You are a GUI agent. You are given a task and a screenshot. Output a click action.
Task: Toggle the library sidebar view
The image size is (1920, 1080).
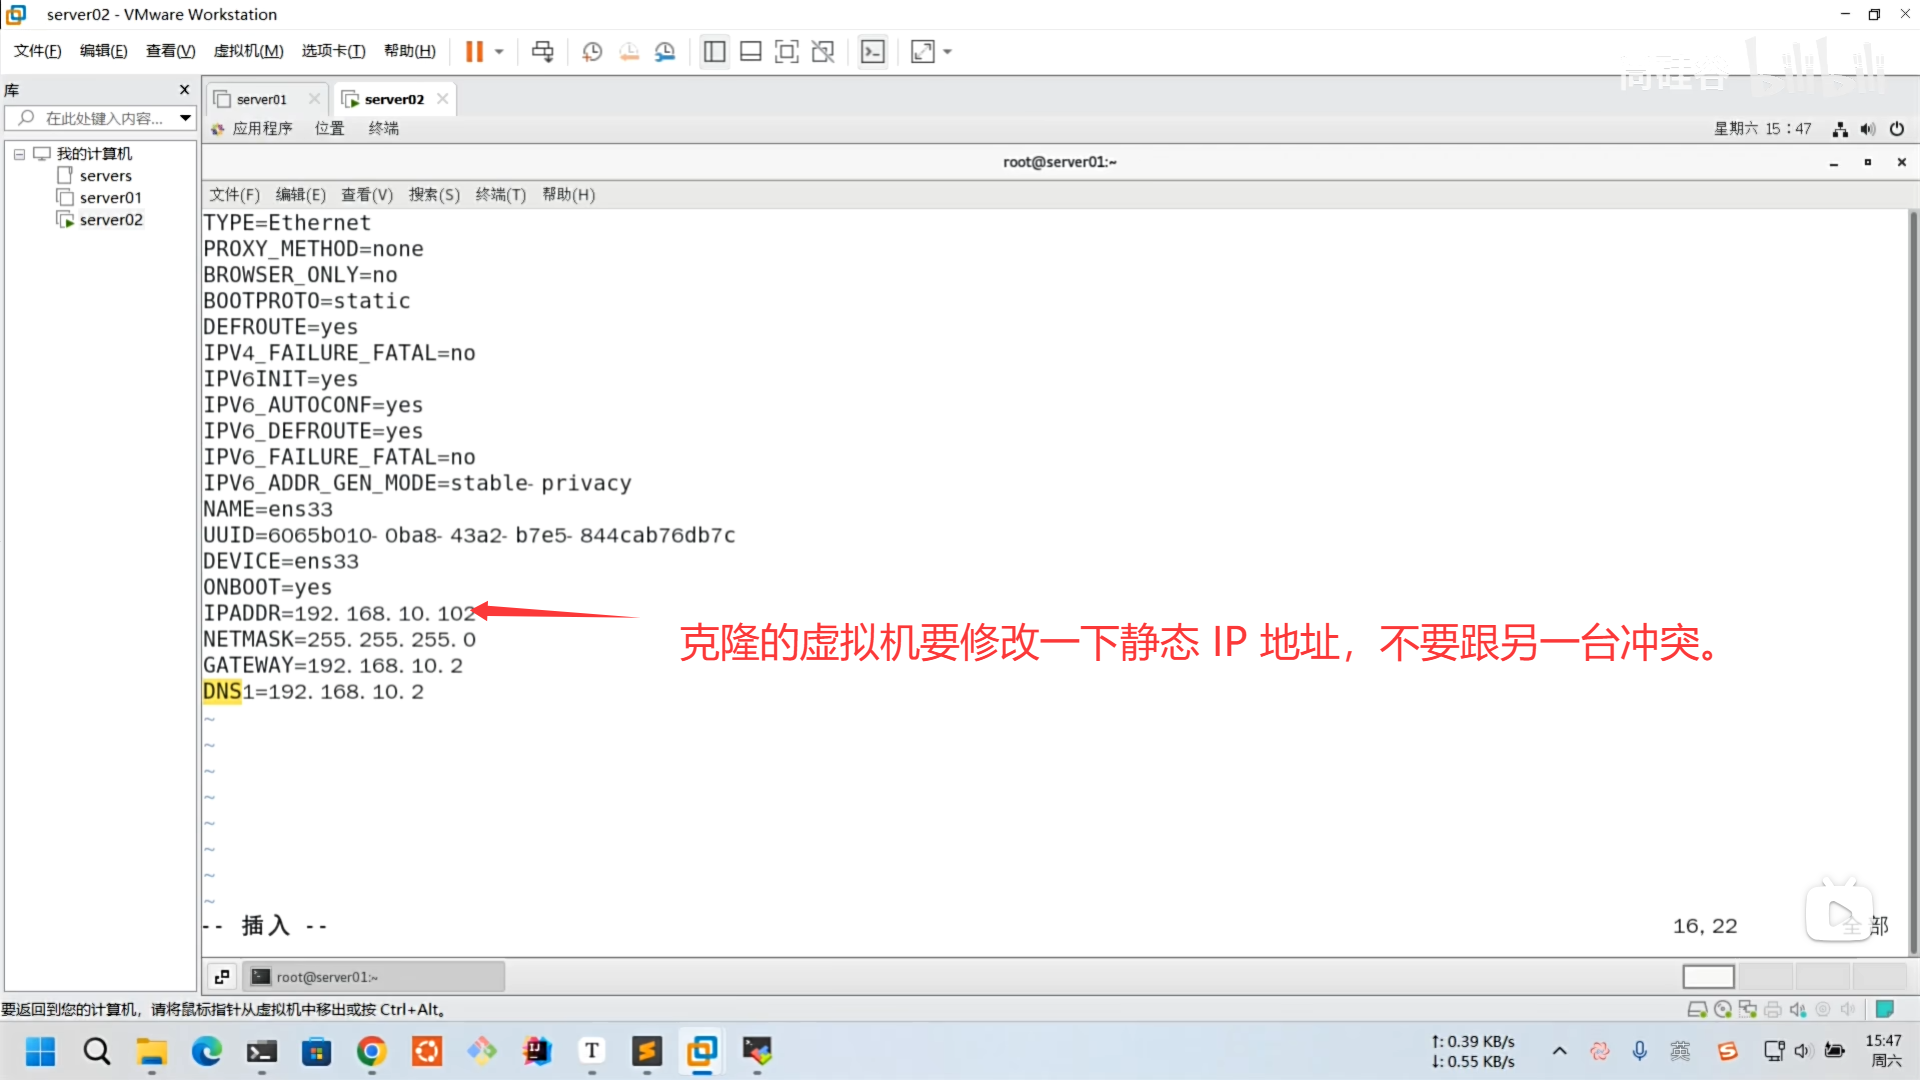(x=714, y=51)
